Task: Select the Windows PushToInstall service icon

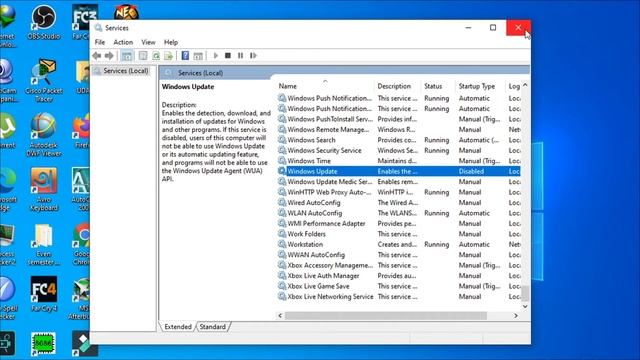Action: [x=282, y=119]
